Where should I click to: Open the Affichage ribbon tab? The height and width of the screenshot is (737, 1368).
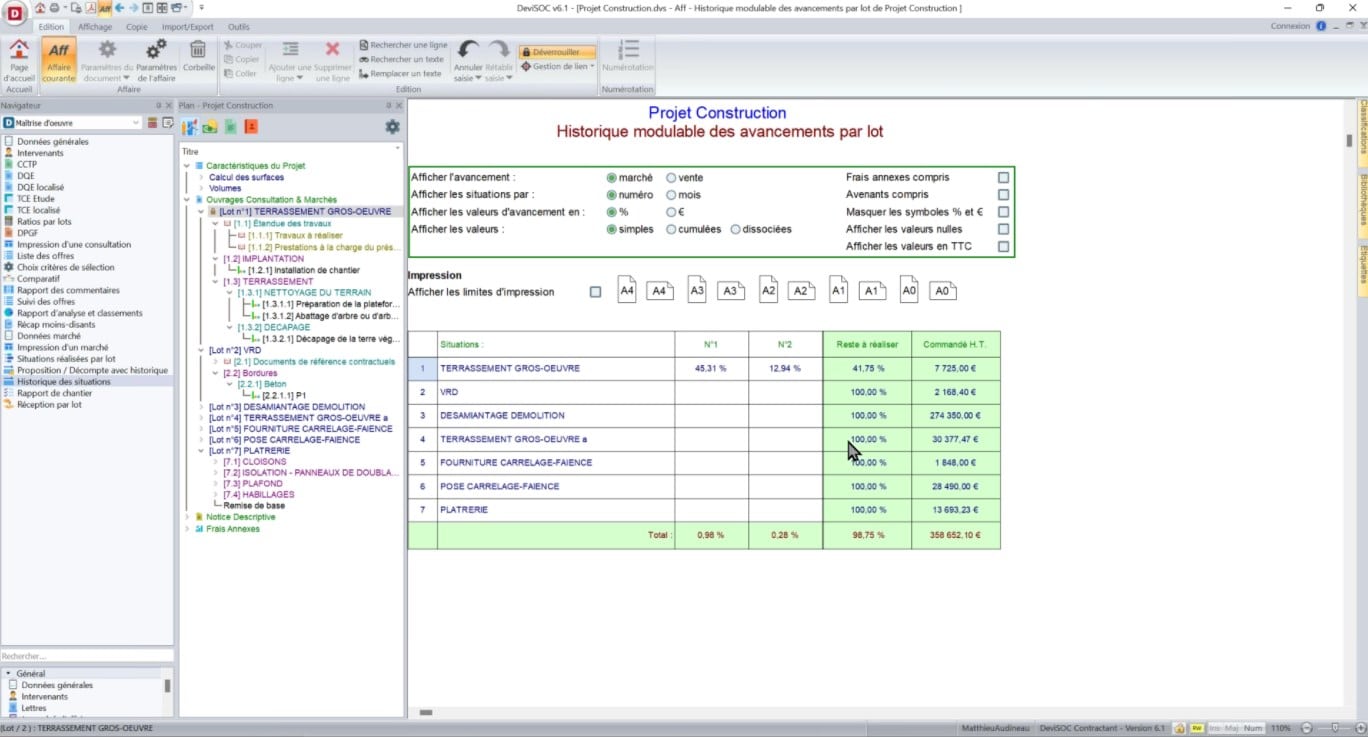(95, 27)
